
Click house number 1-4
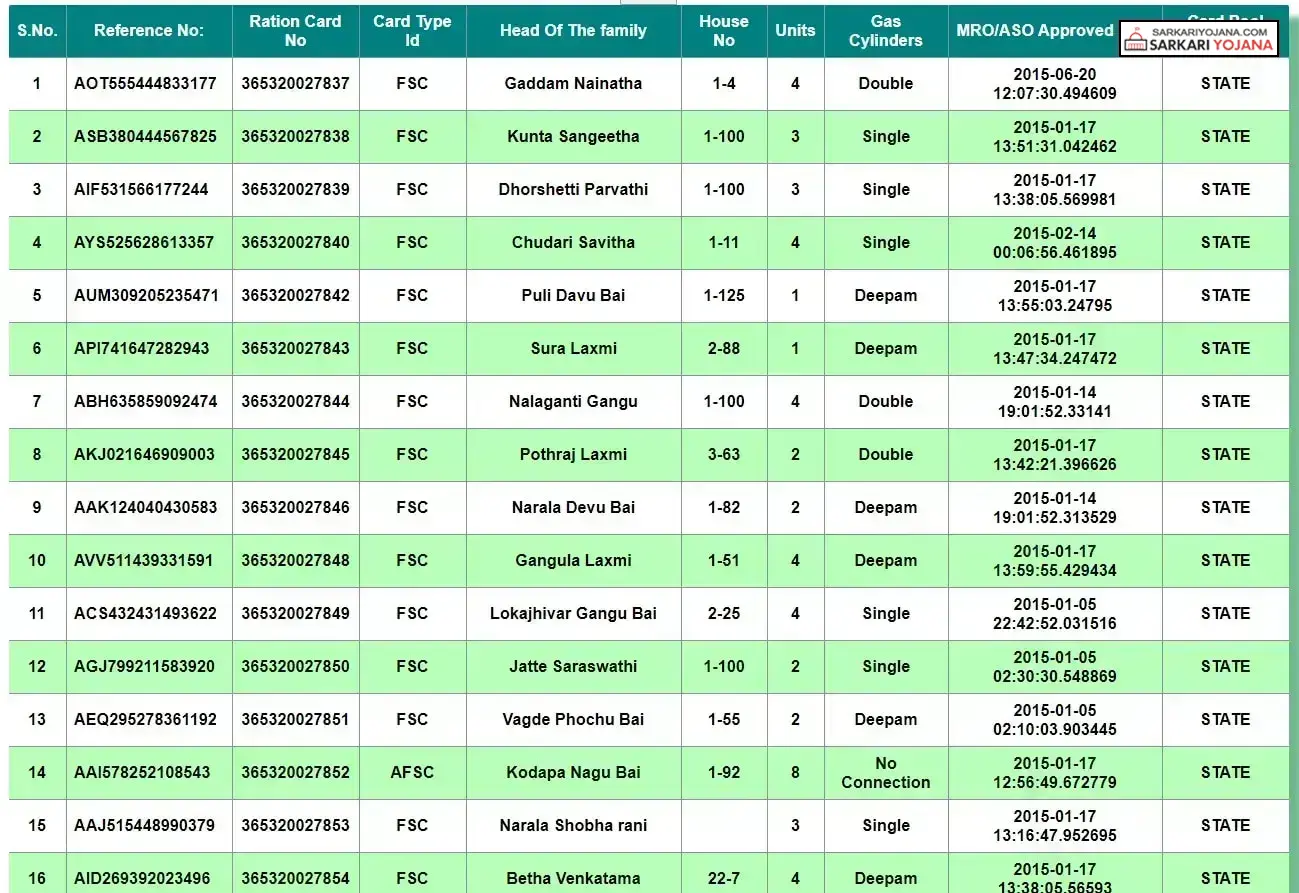(724, 84)
